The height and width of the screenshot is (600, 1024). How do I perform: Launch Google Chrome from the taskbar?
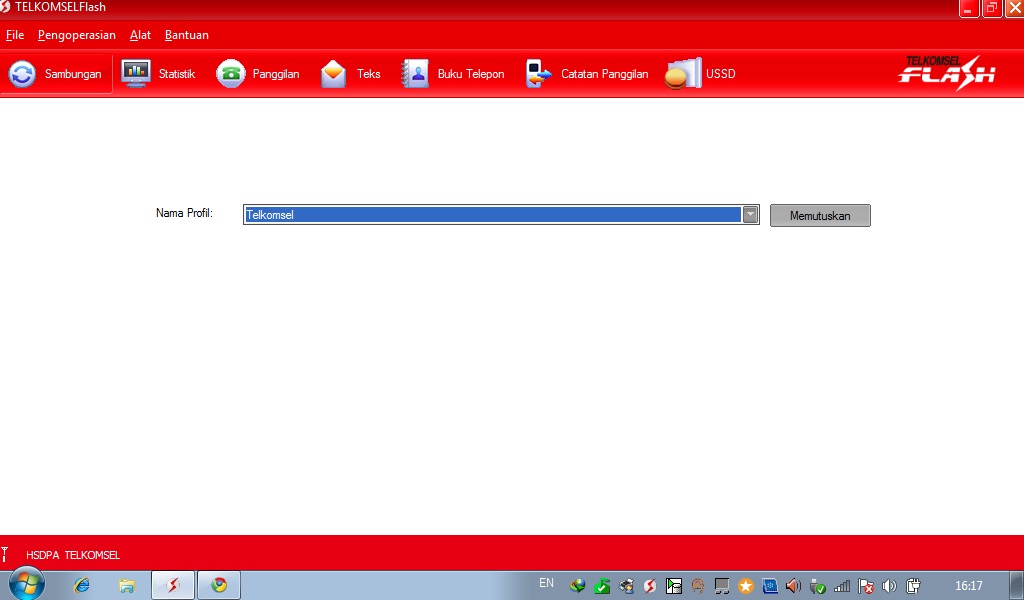218,585
